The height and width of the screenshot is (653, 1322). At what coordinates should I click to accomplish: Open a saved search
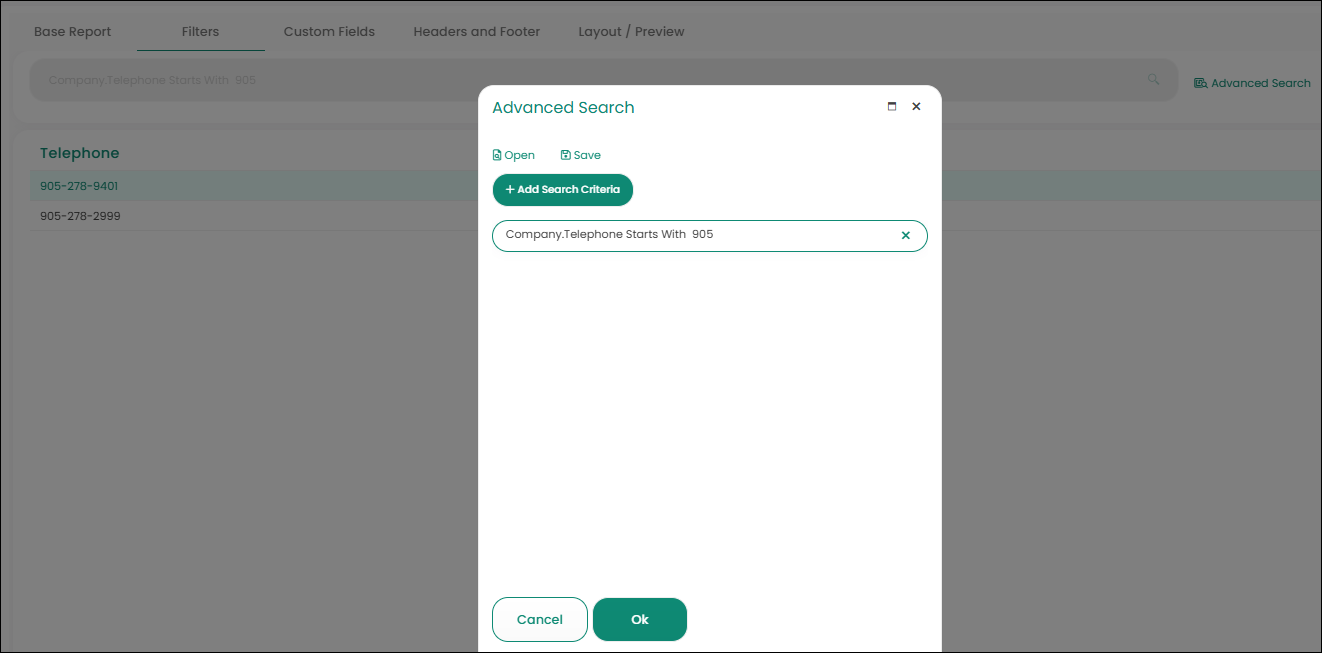tap(514, 155)
